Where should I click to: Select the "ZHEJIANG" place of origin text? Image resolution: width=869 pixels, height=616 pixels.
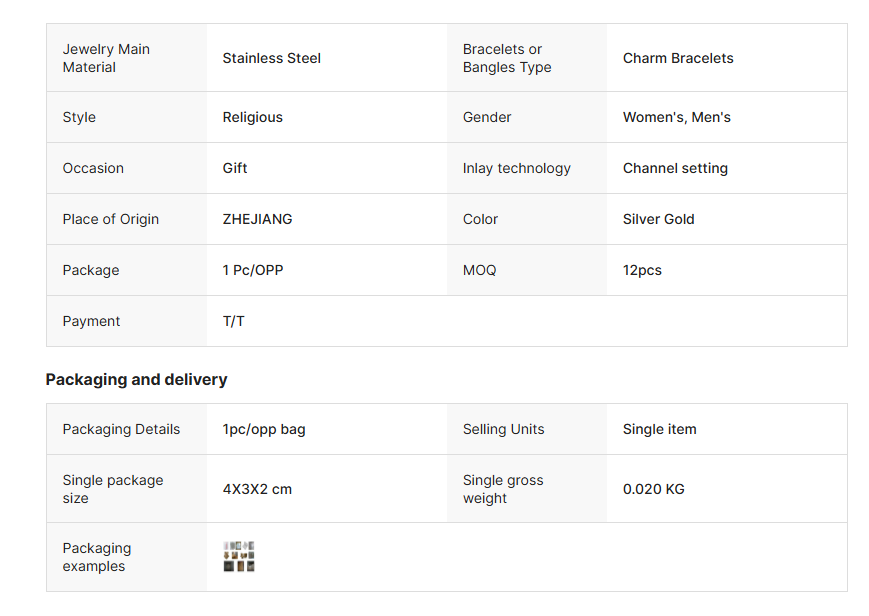pos(257,219)
